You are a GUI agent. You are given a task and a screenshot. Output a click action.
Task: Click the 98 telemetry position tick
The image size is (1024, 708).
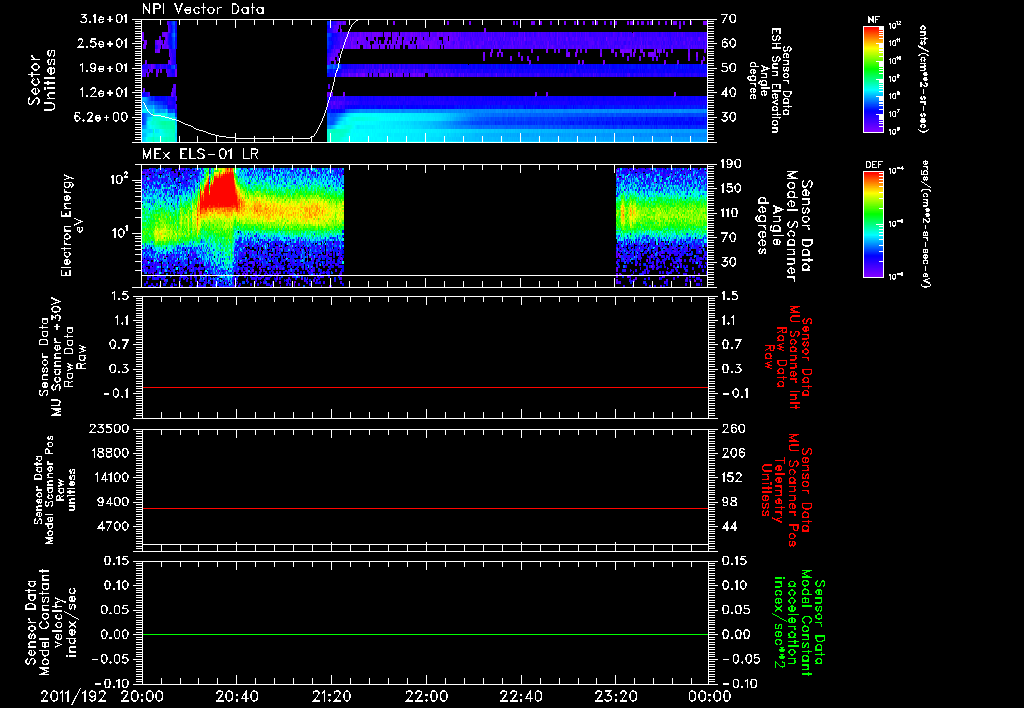point(729,502)
